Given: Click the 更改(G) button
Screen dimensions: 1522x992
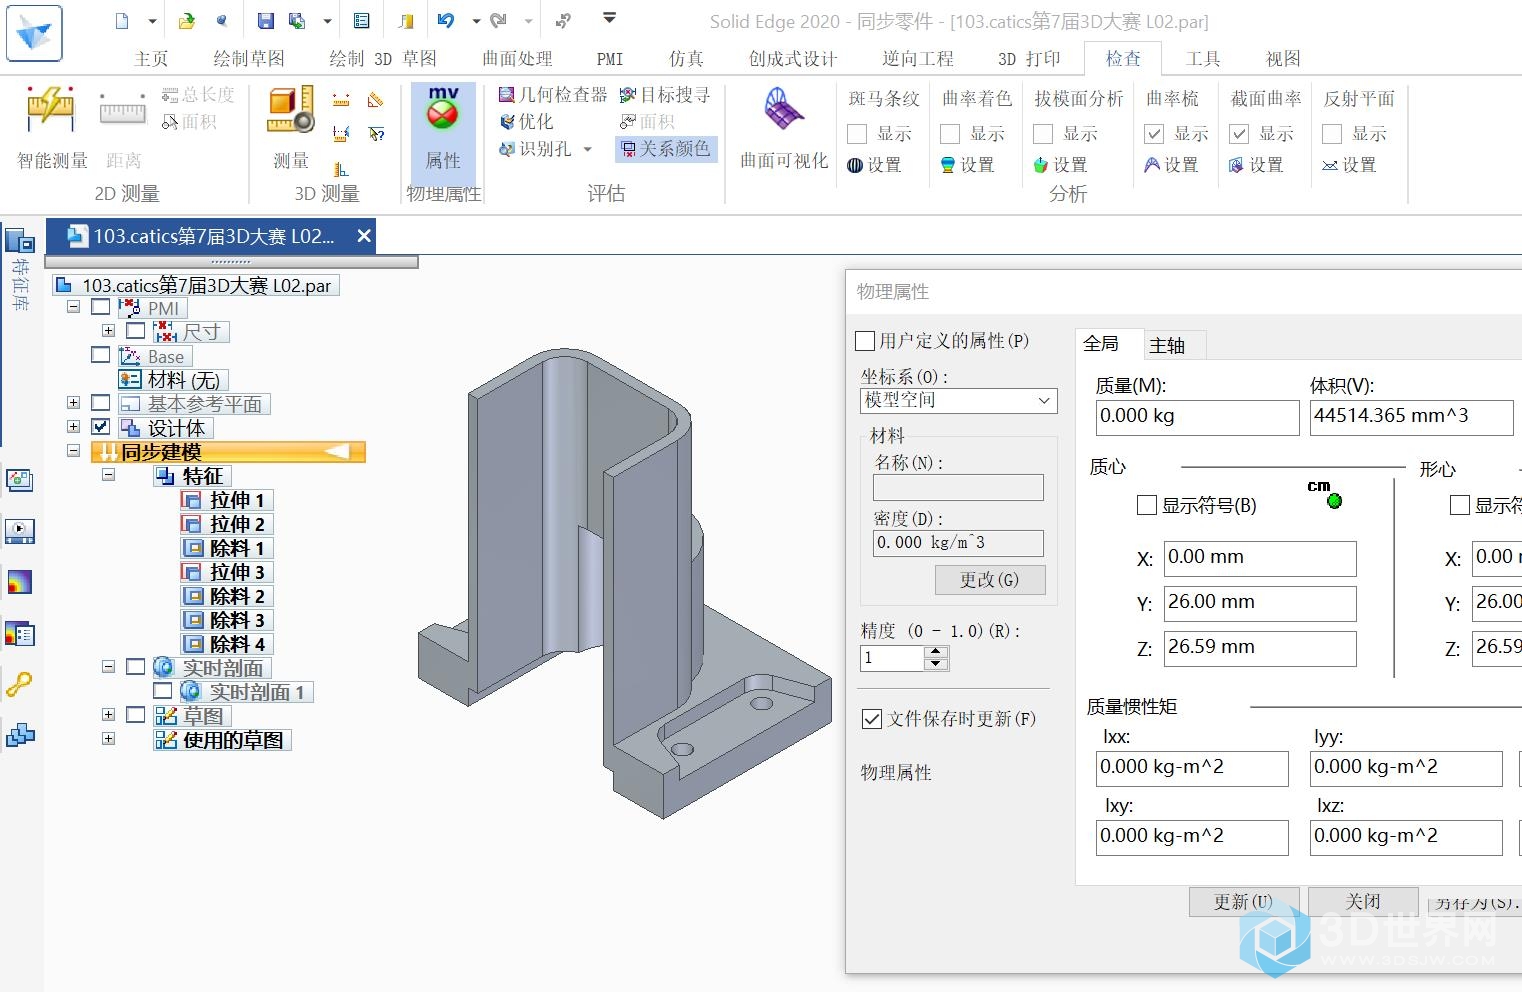Looking at the screenshot, I should [989, 580].
